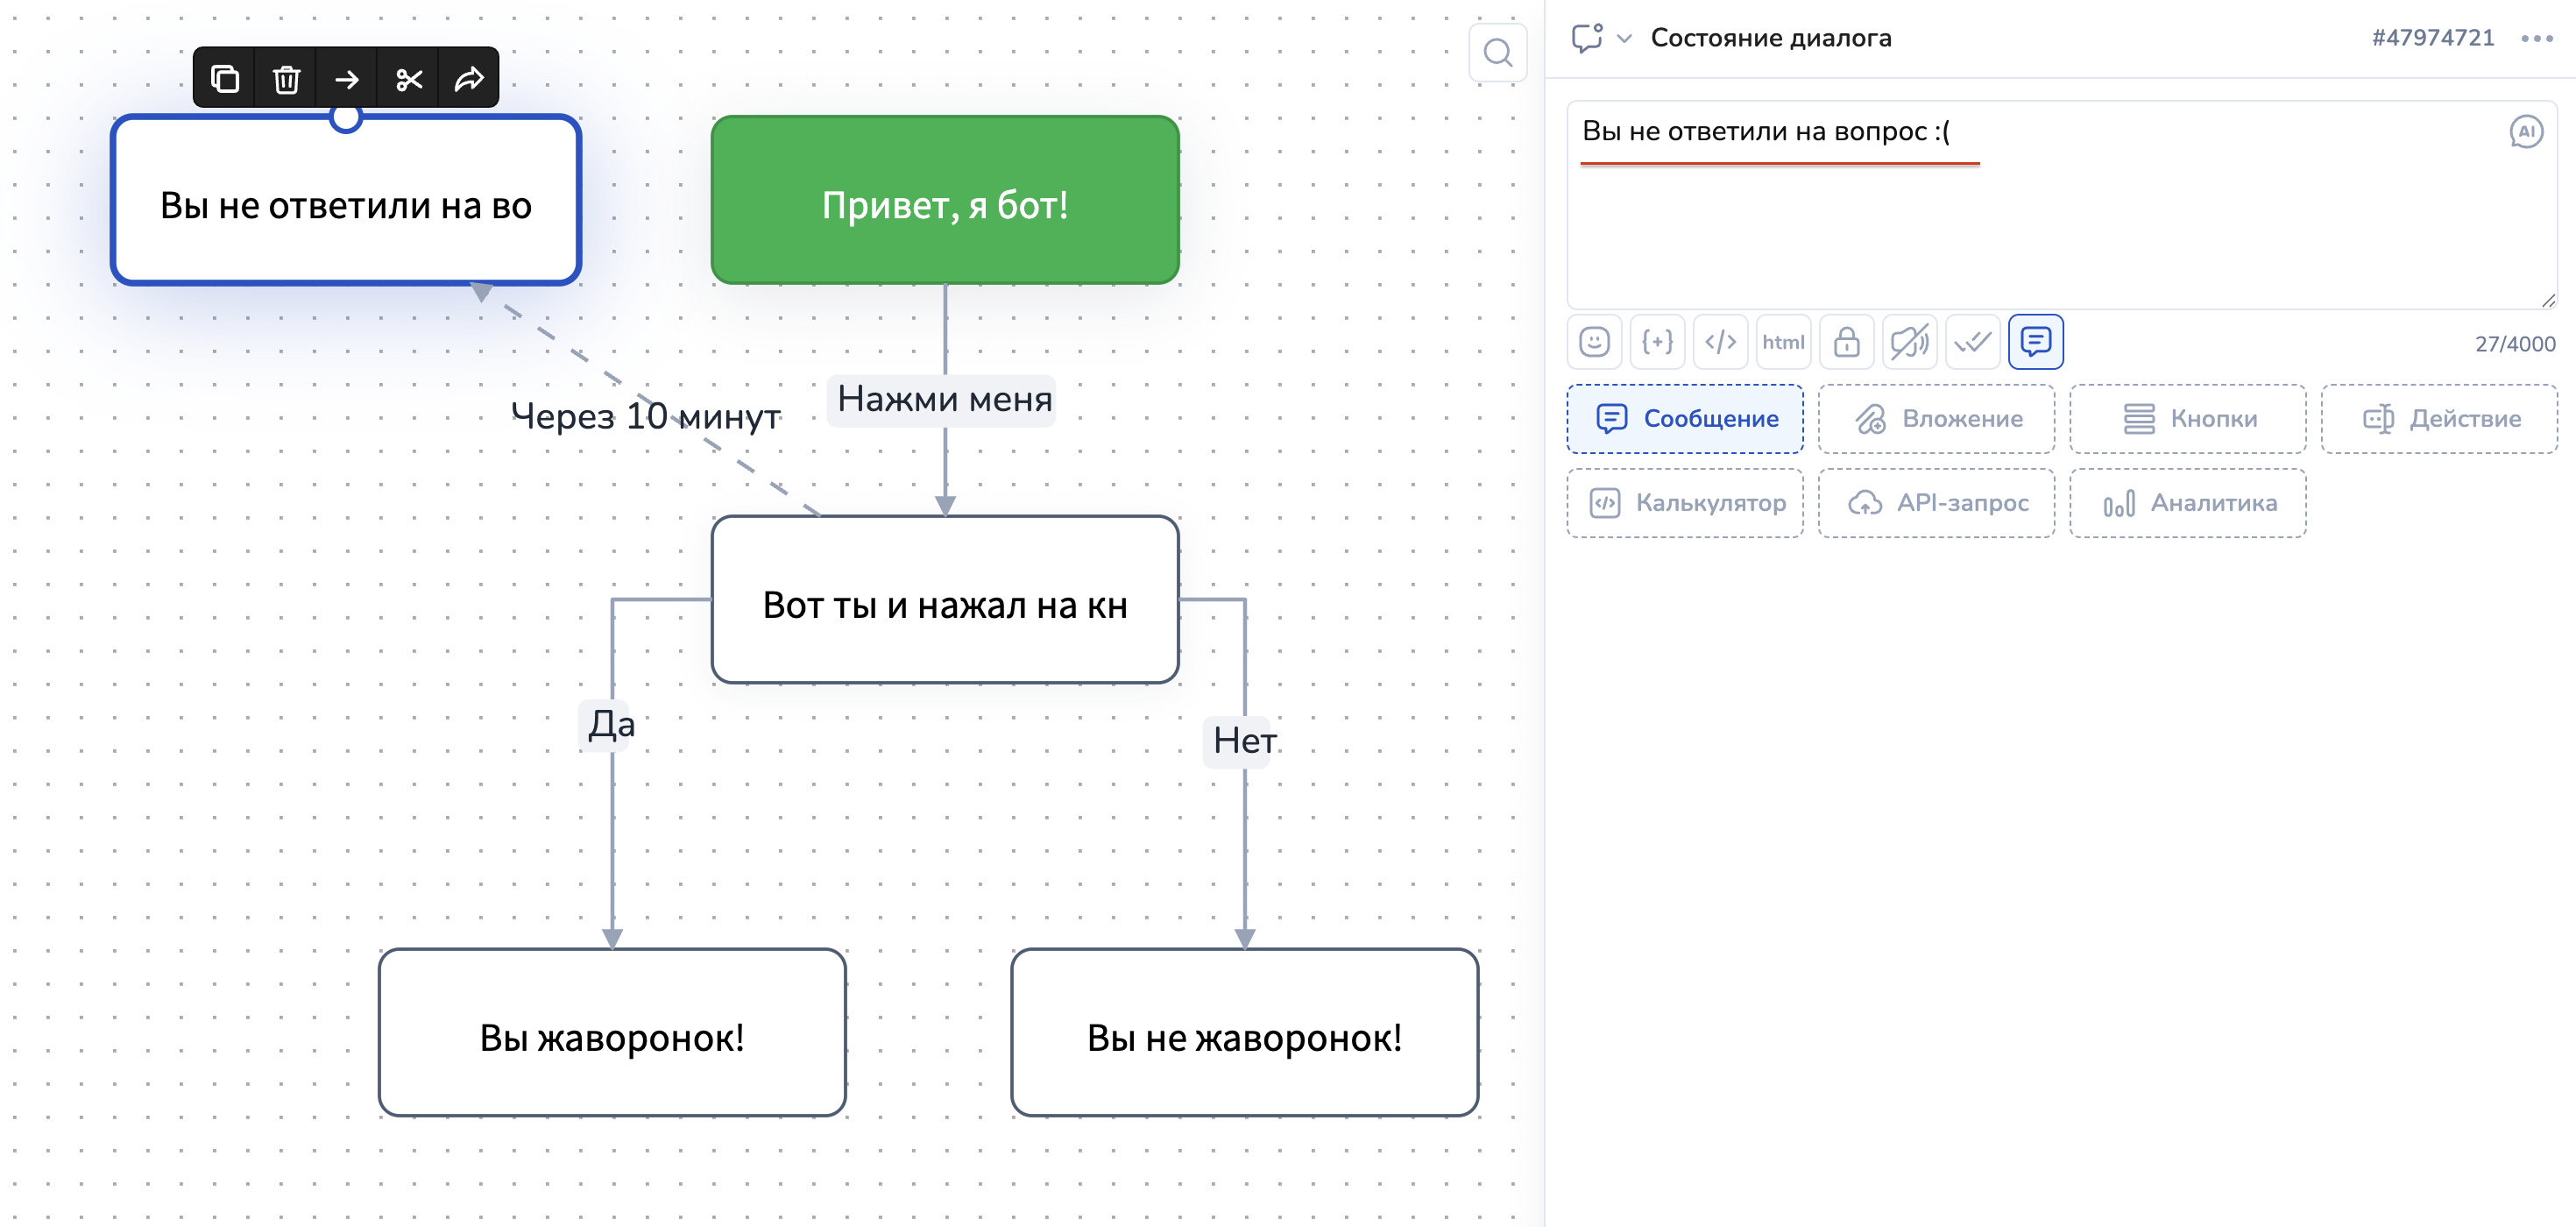Viewport: 2576px width, 1227px height.
Task: Open the emoji picker icon
Action: tap(1594, 342)
